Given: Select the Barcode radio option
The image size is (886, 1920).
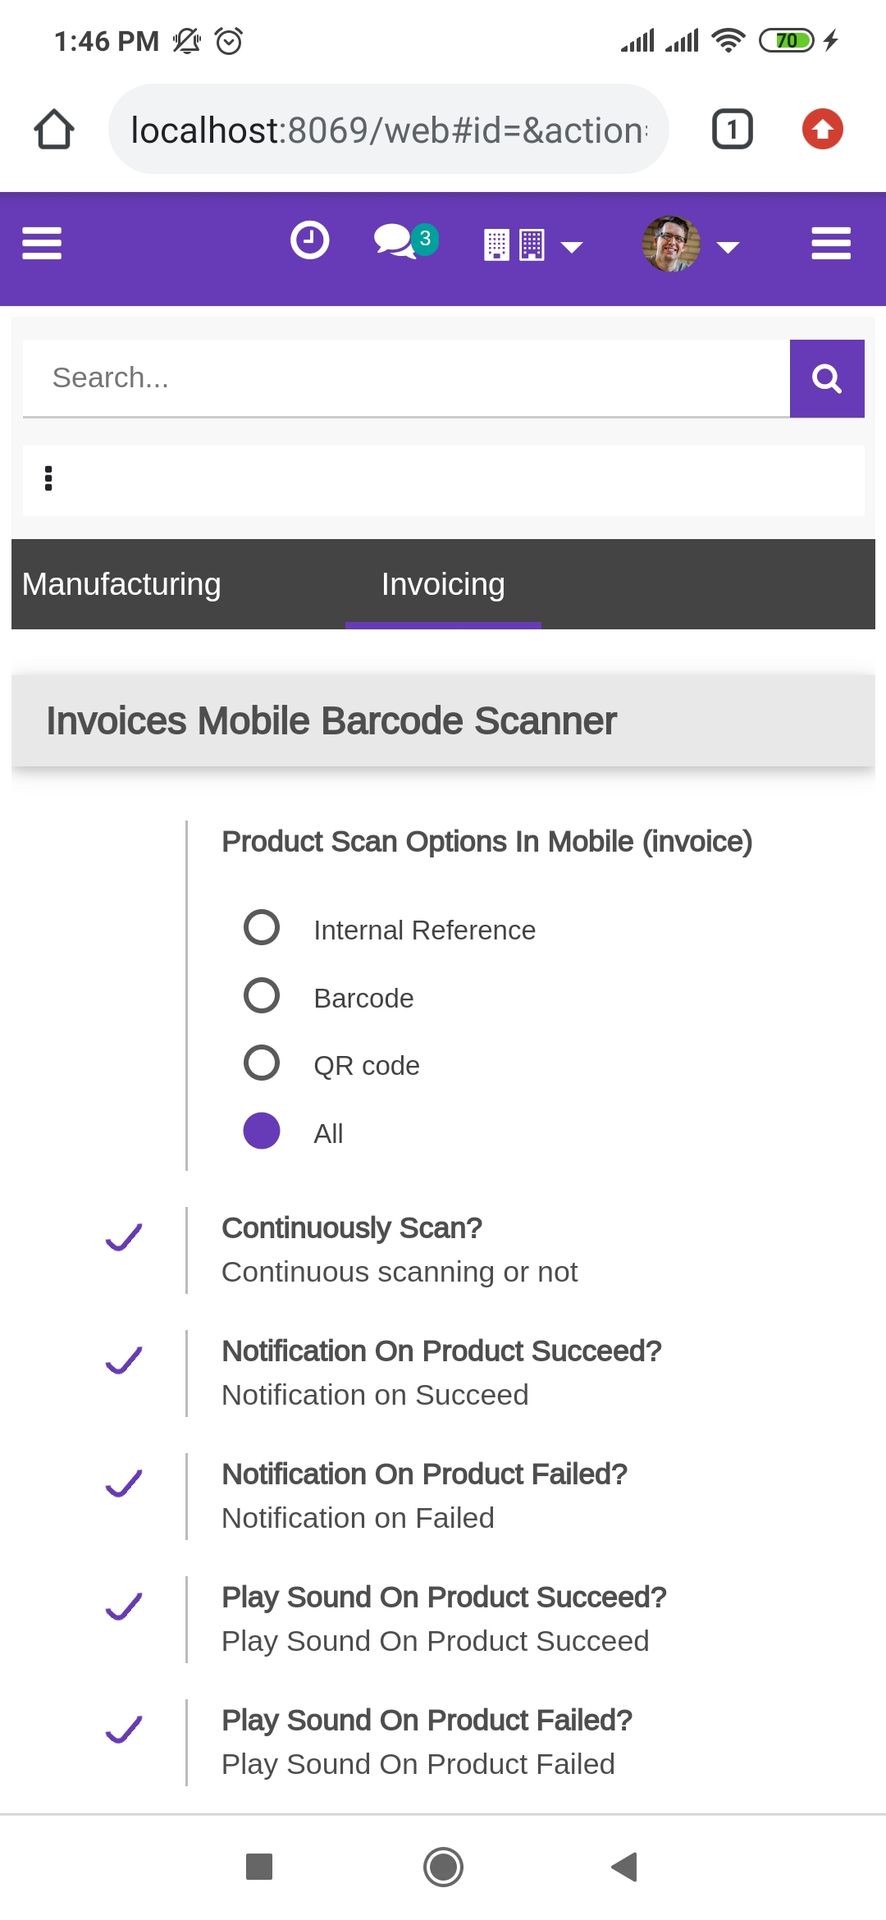Looking at the screenshot, I should [262, 996].
